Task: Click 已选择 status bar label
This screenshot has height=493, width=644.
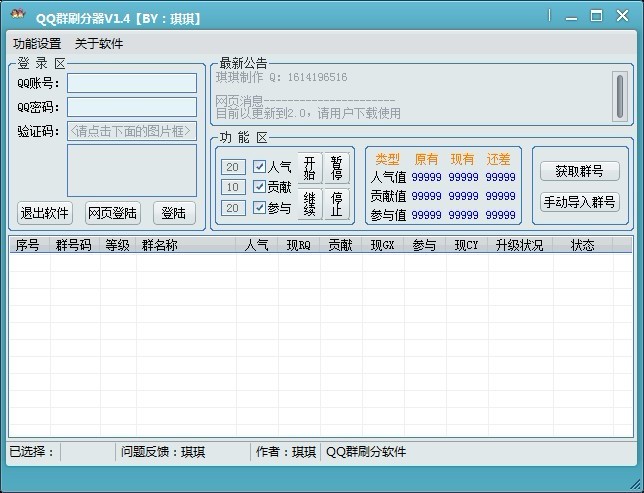Action: pyautogui.click(x=31, y=452)
